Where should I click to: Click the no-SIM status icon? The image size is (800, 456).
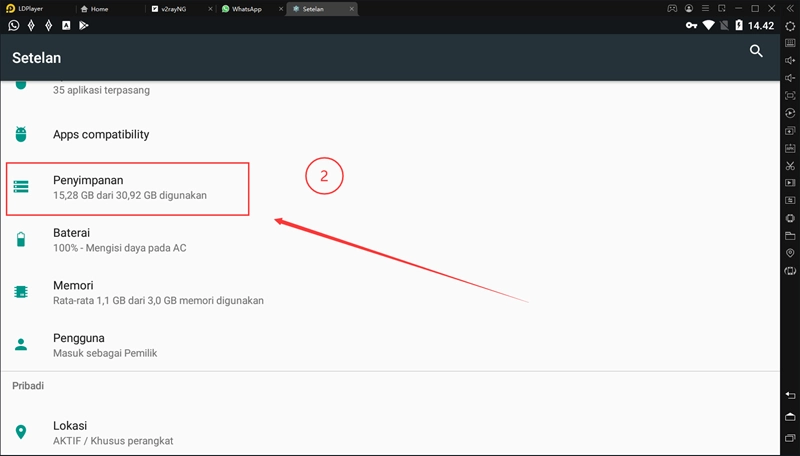[724, 26]
